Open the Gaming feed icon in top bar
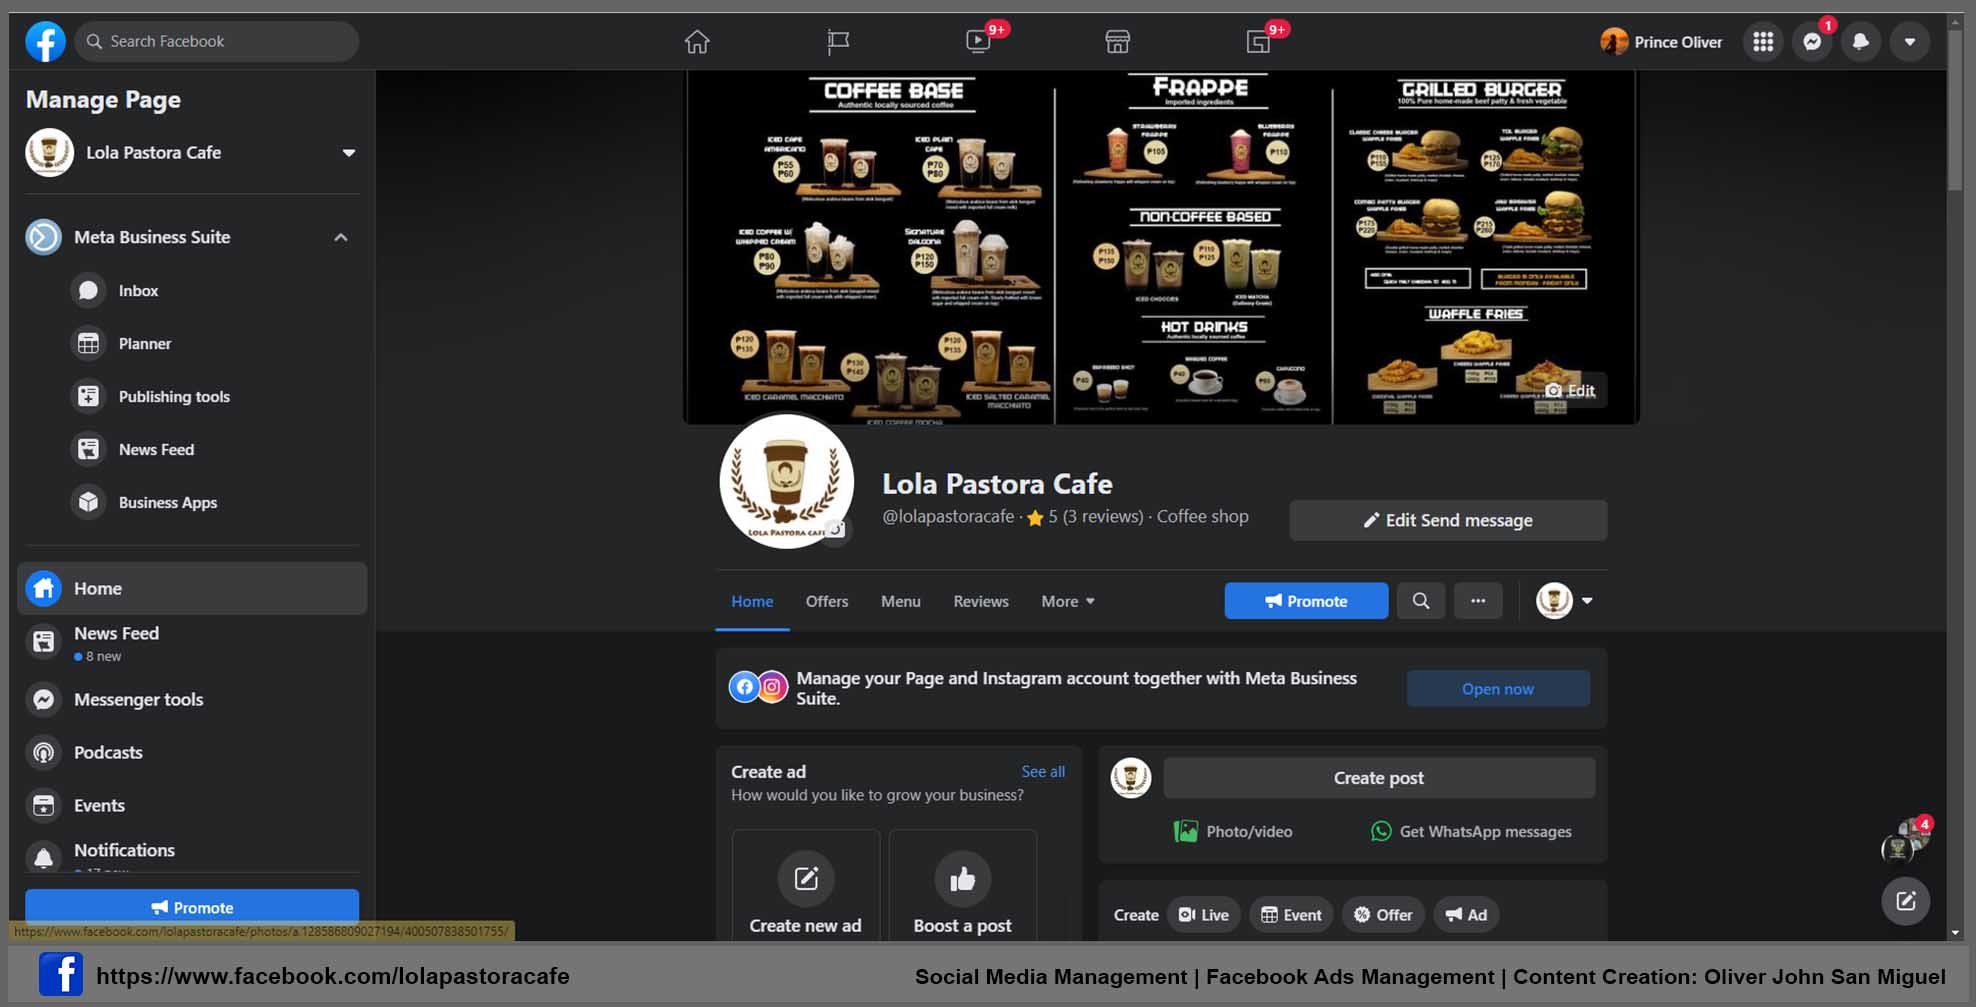 (x=1258, y=42)
